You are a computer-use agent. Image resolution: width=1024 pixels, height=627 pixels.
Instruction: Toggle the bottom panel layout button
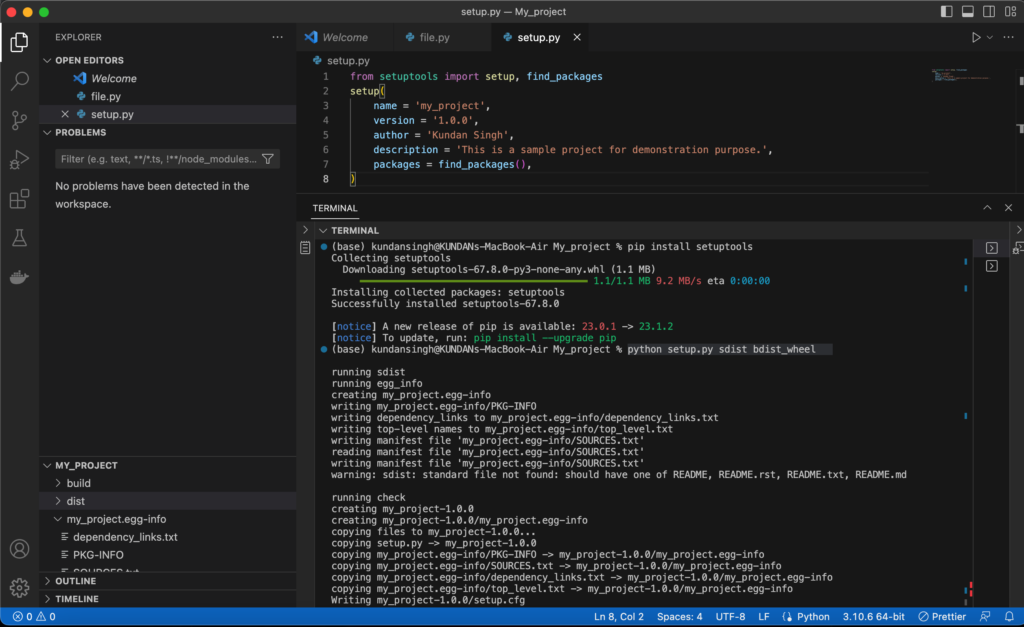(967, 12)
